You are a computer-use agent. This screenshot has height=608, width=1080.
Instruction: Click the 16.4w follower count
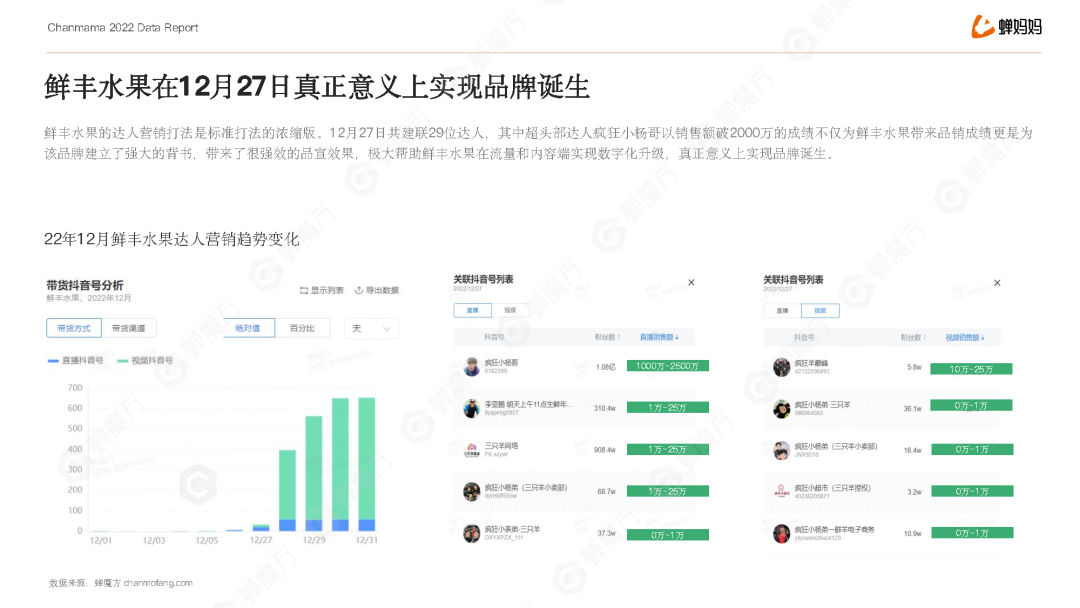(x=913, y=450)
